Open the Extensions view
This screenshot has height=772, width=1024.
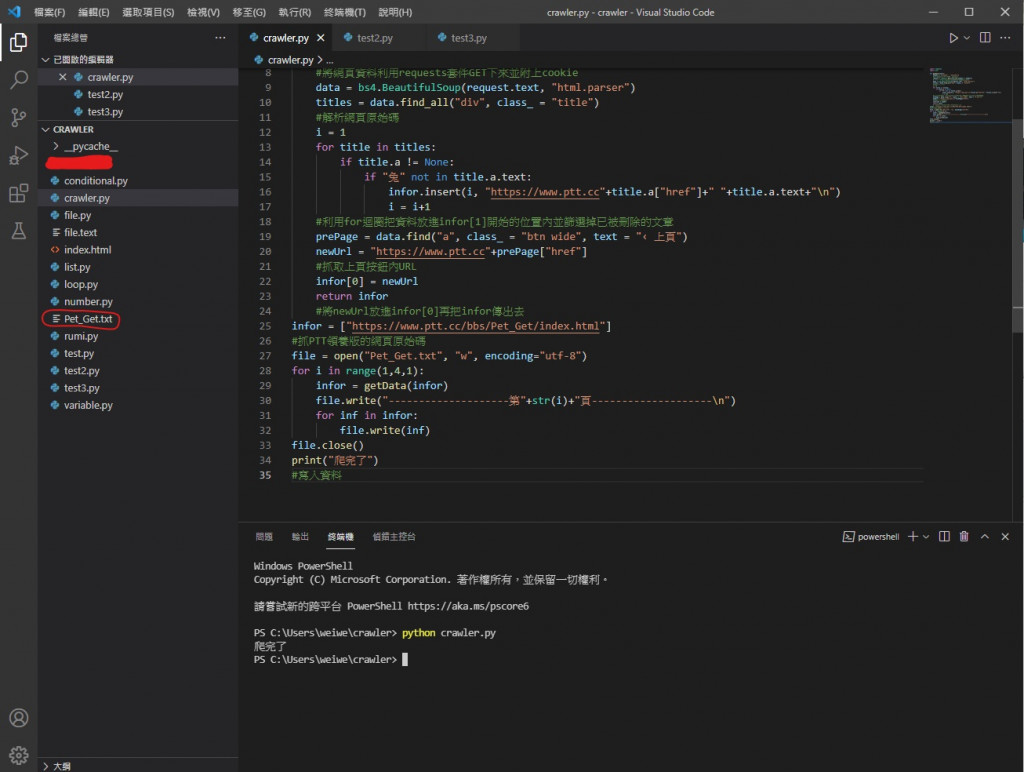tap(18, 193)
